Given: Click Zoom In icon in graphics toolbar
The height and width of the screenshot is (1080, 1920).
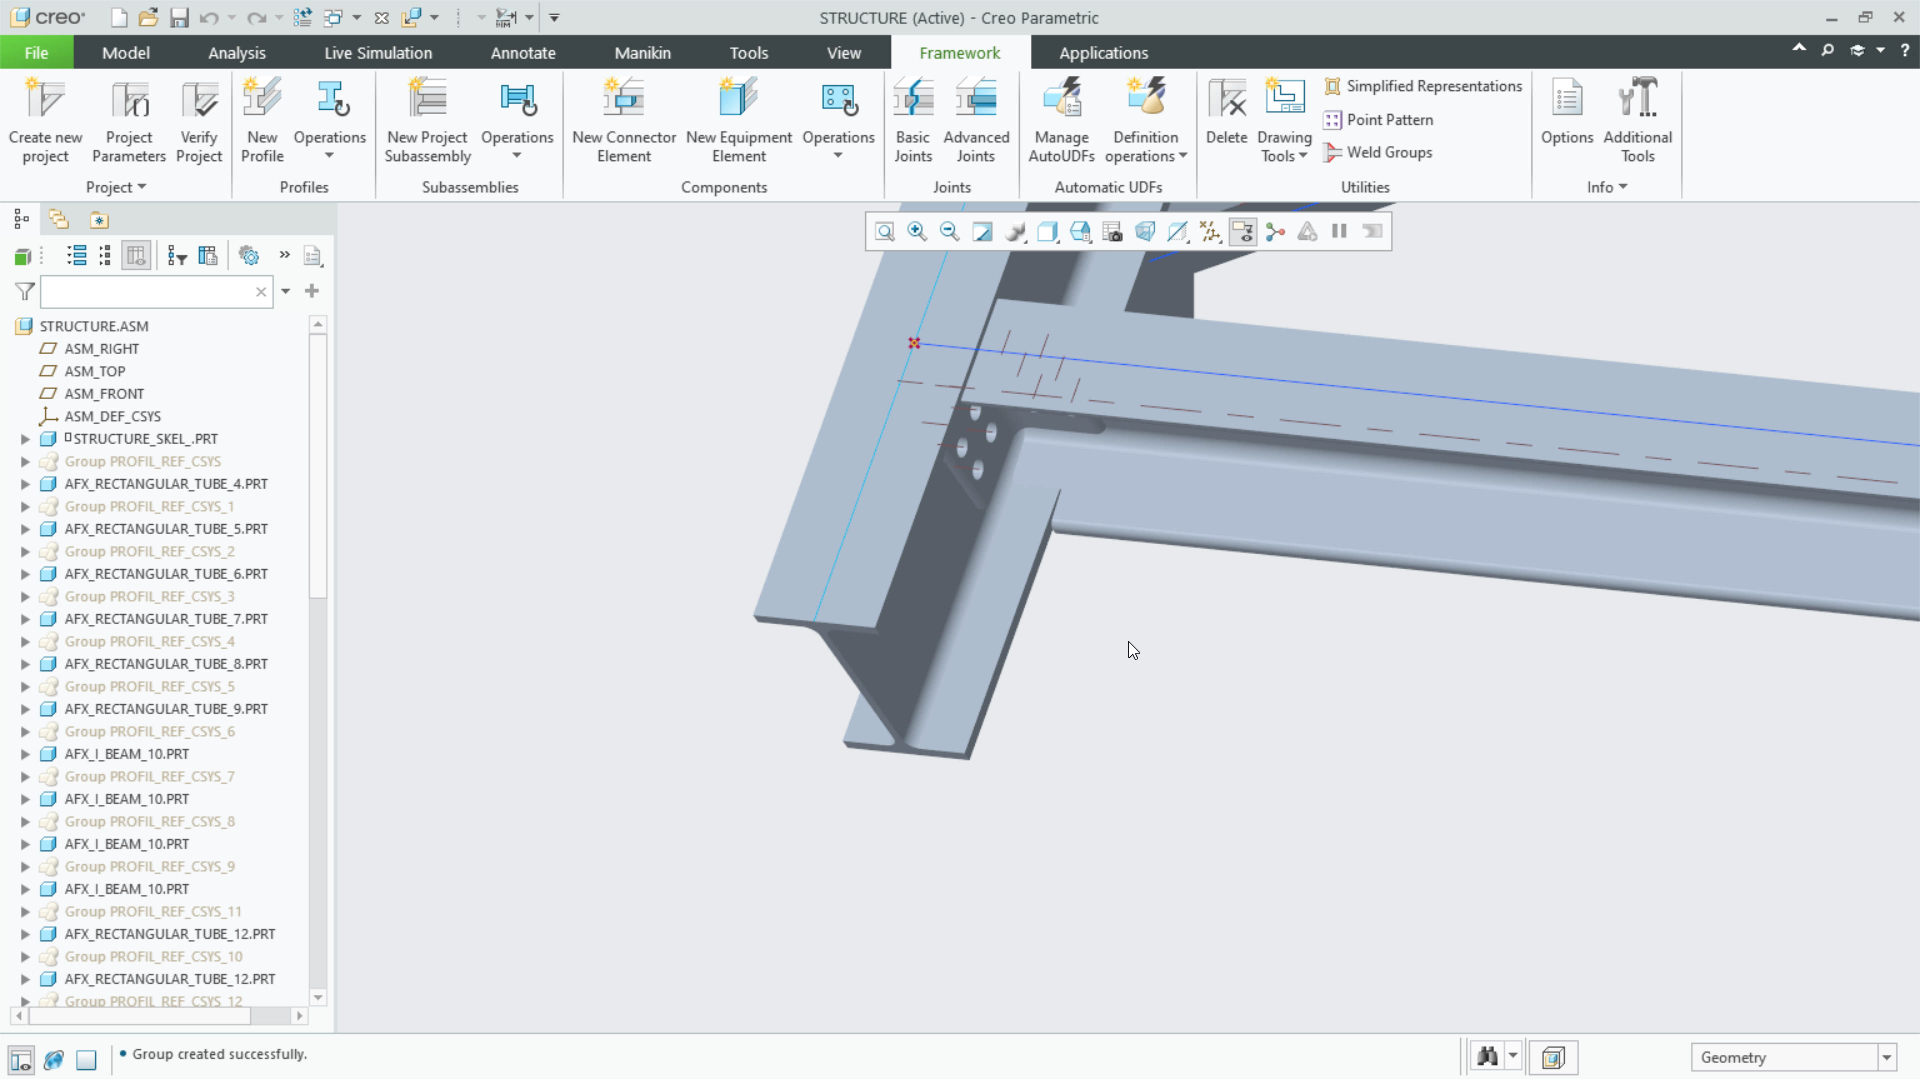Looking at the screenshot, I should click(917, 232).
